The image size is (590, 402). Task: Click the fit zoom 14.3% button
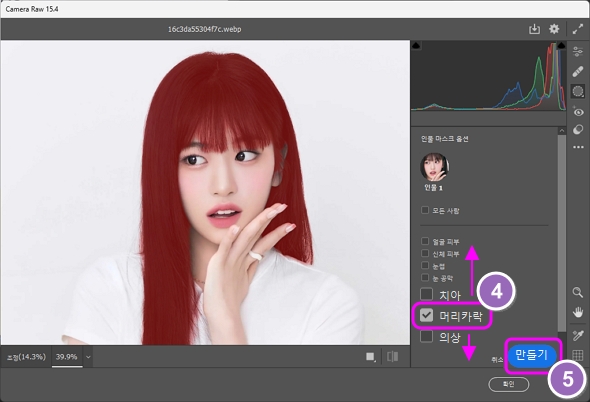click(x=26, y=357)
